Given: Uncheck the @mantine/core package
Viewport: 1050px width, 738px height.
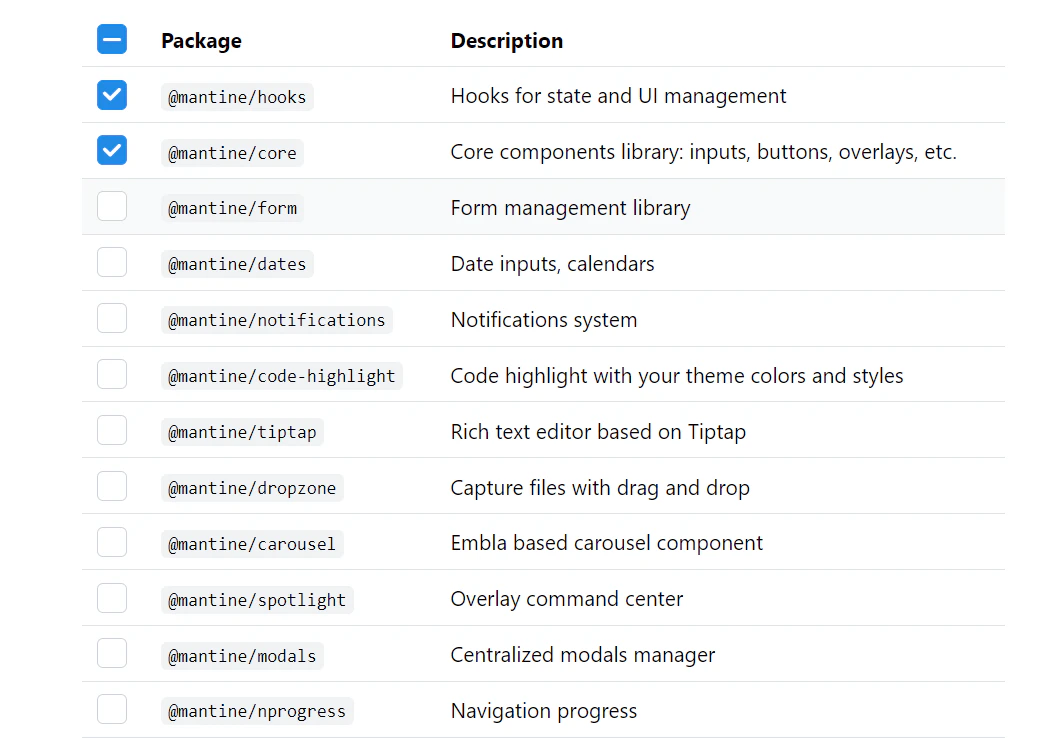Looking at the screenshot, I should tap(112, 151).
